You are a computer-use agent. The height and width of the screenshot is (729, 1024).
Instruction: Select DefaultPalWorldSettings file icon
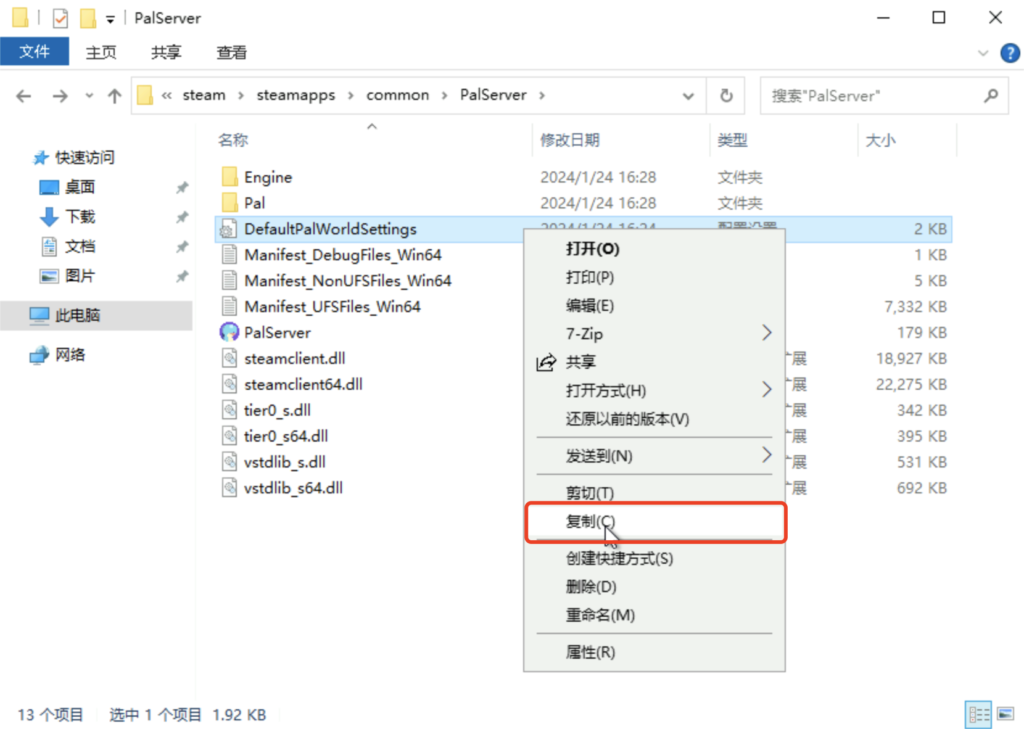pos(228,229)
